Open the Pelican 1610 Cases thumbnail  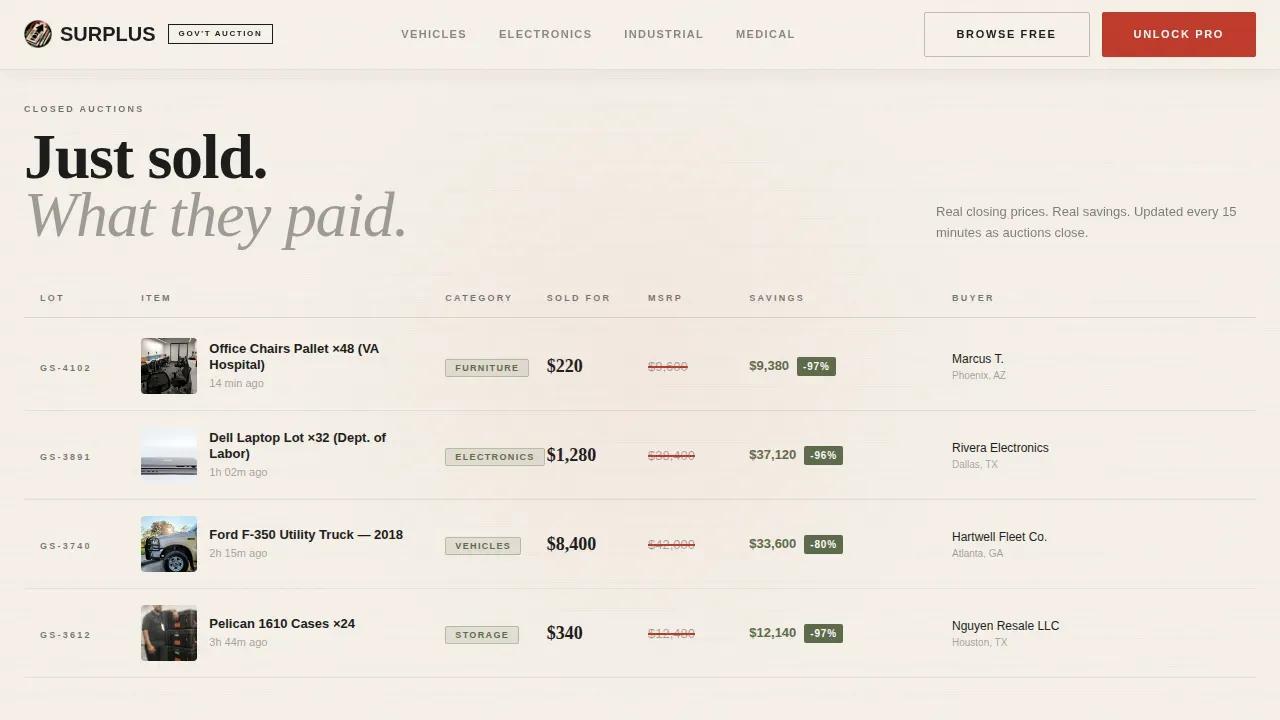(169, 633)
